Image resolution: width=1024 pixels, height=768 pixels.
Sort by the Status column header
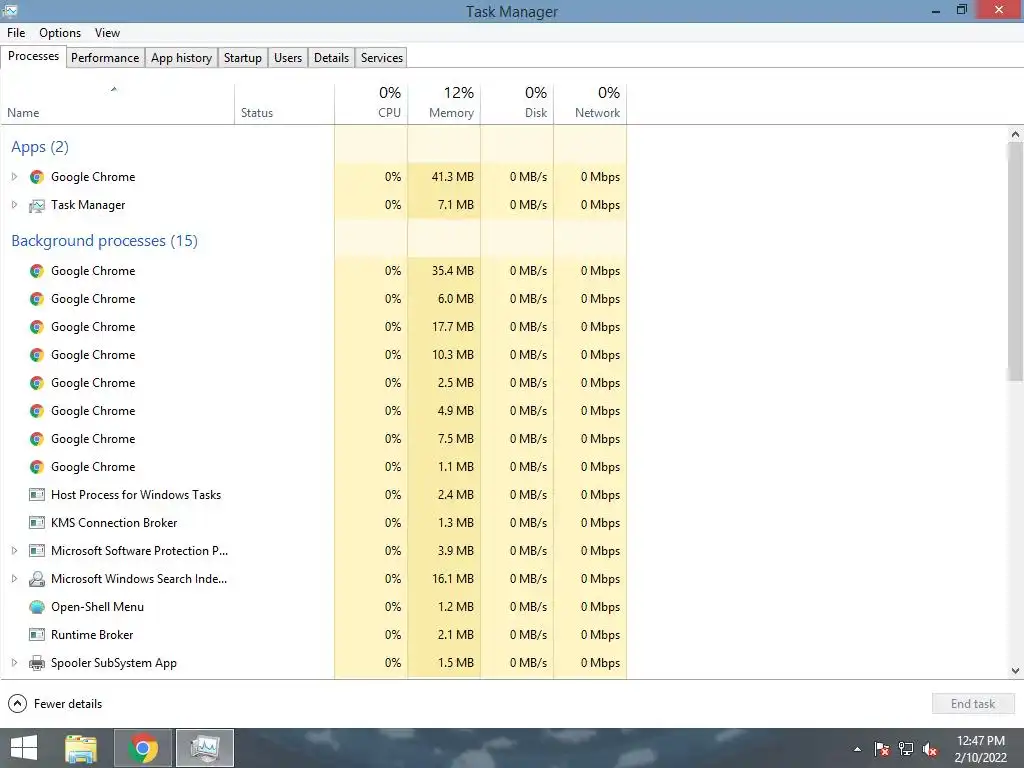284,104
